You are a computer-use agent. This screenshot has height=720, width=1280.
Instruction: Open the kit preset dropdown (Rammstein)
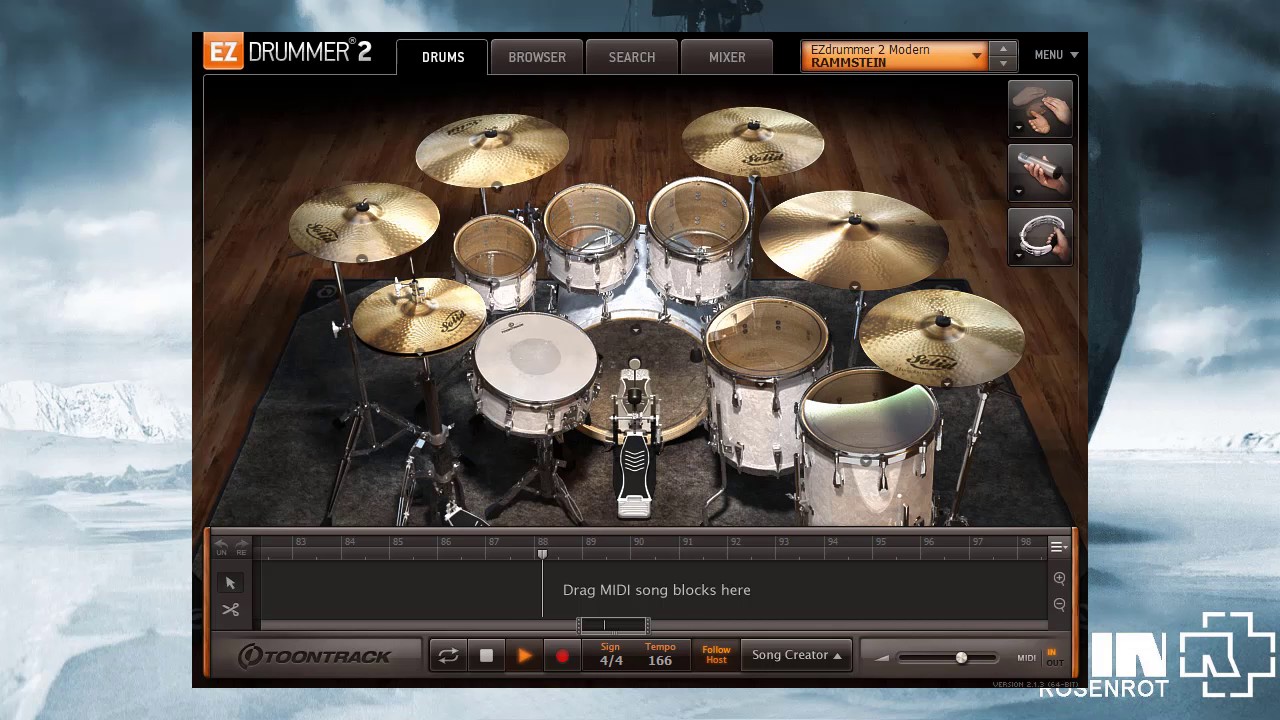[x=894, y=56]
